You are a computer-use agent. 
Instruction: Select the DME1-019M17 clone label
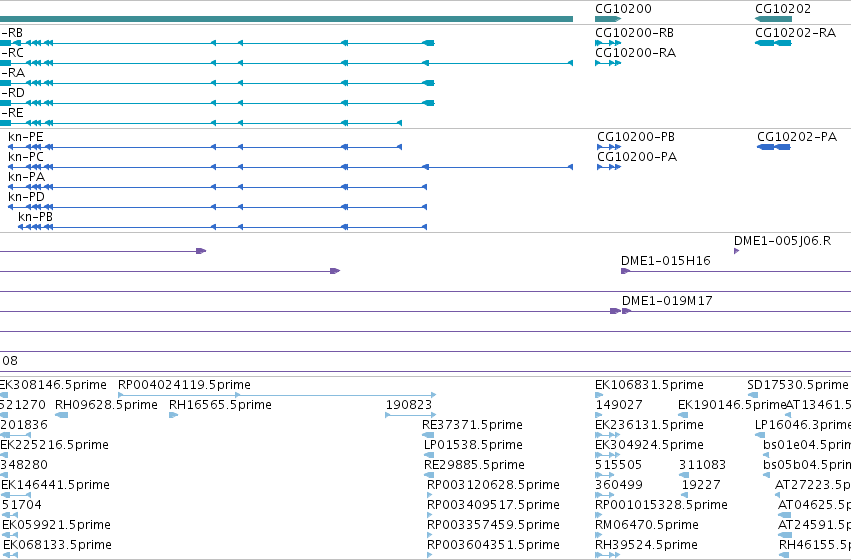click(x=667, y=301)
